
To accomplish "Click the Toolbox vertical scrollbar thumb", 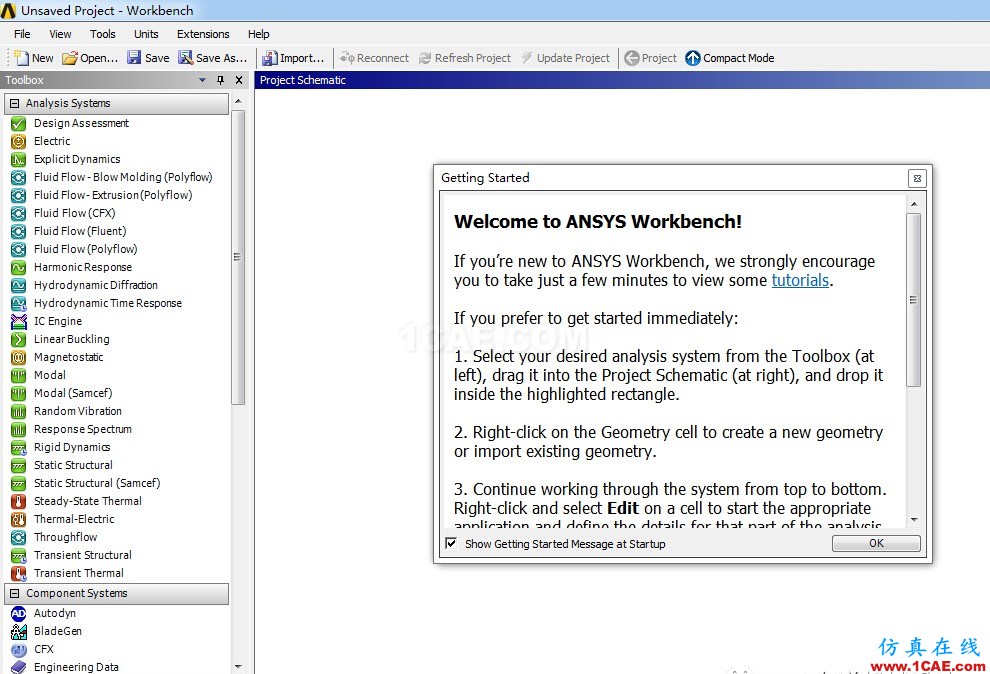I will tap(238, 257).
